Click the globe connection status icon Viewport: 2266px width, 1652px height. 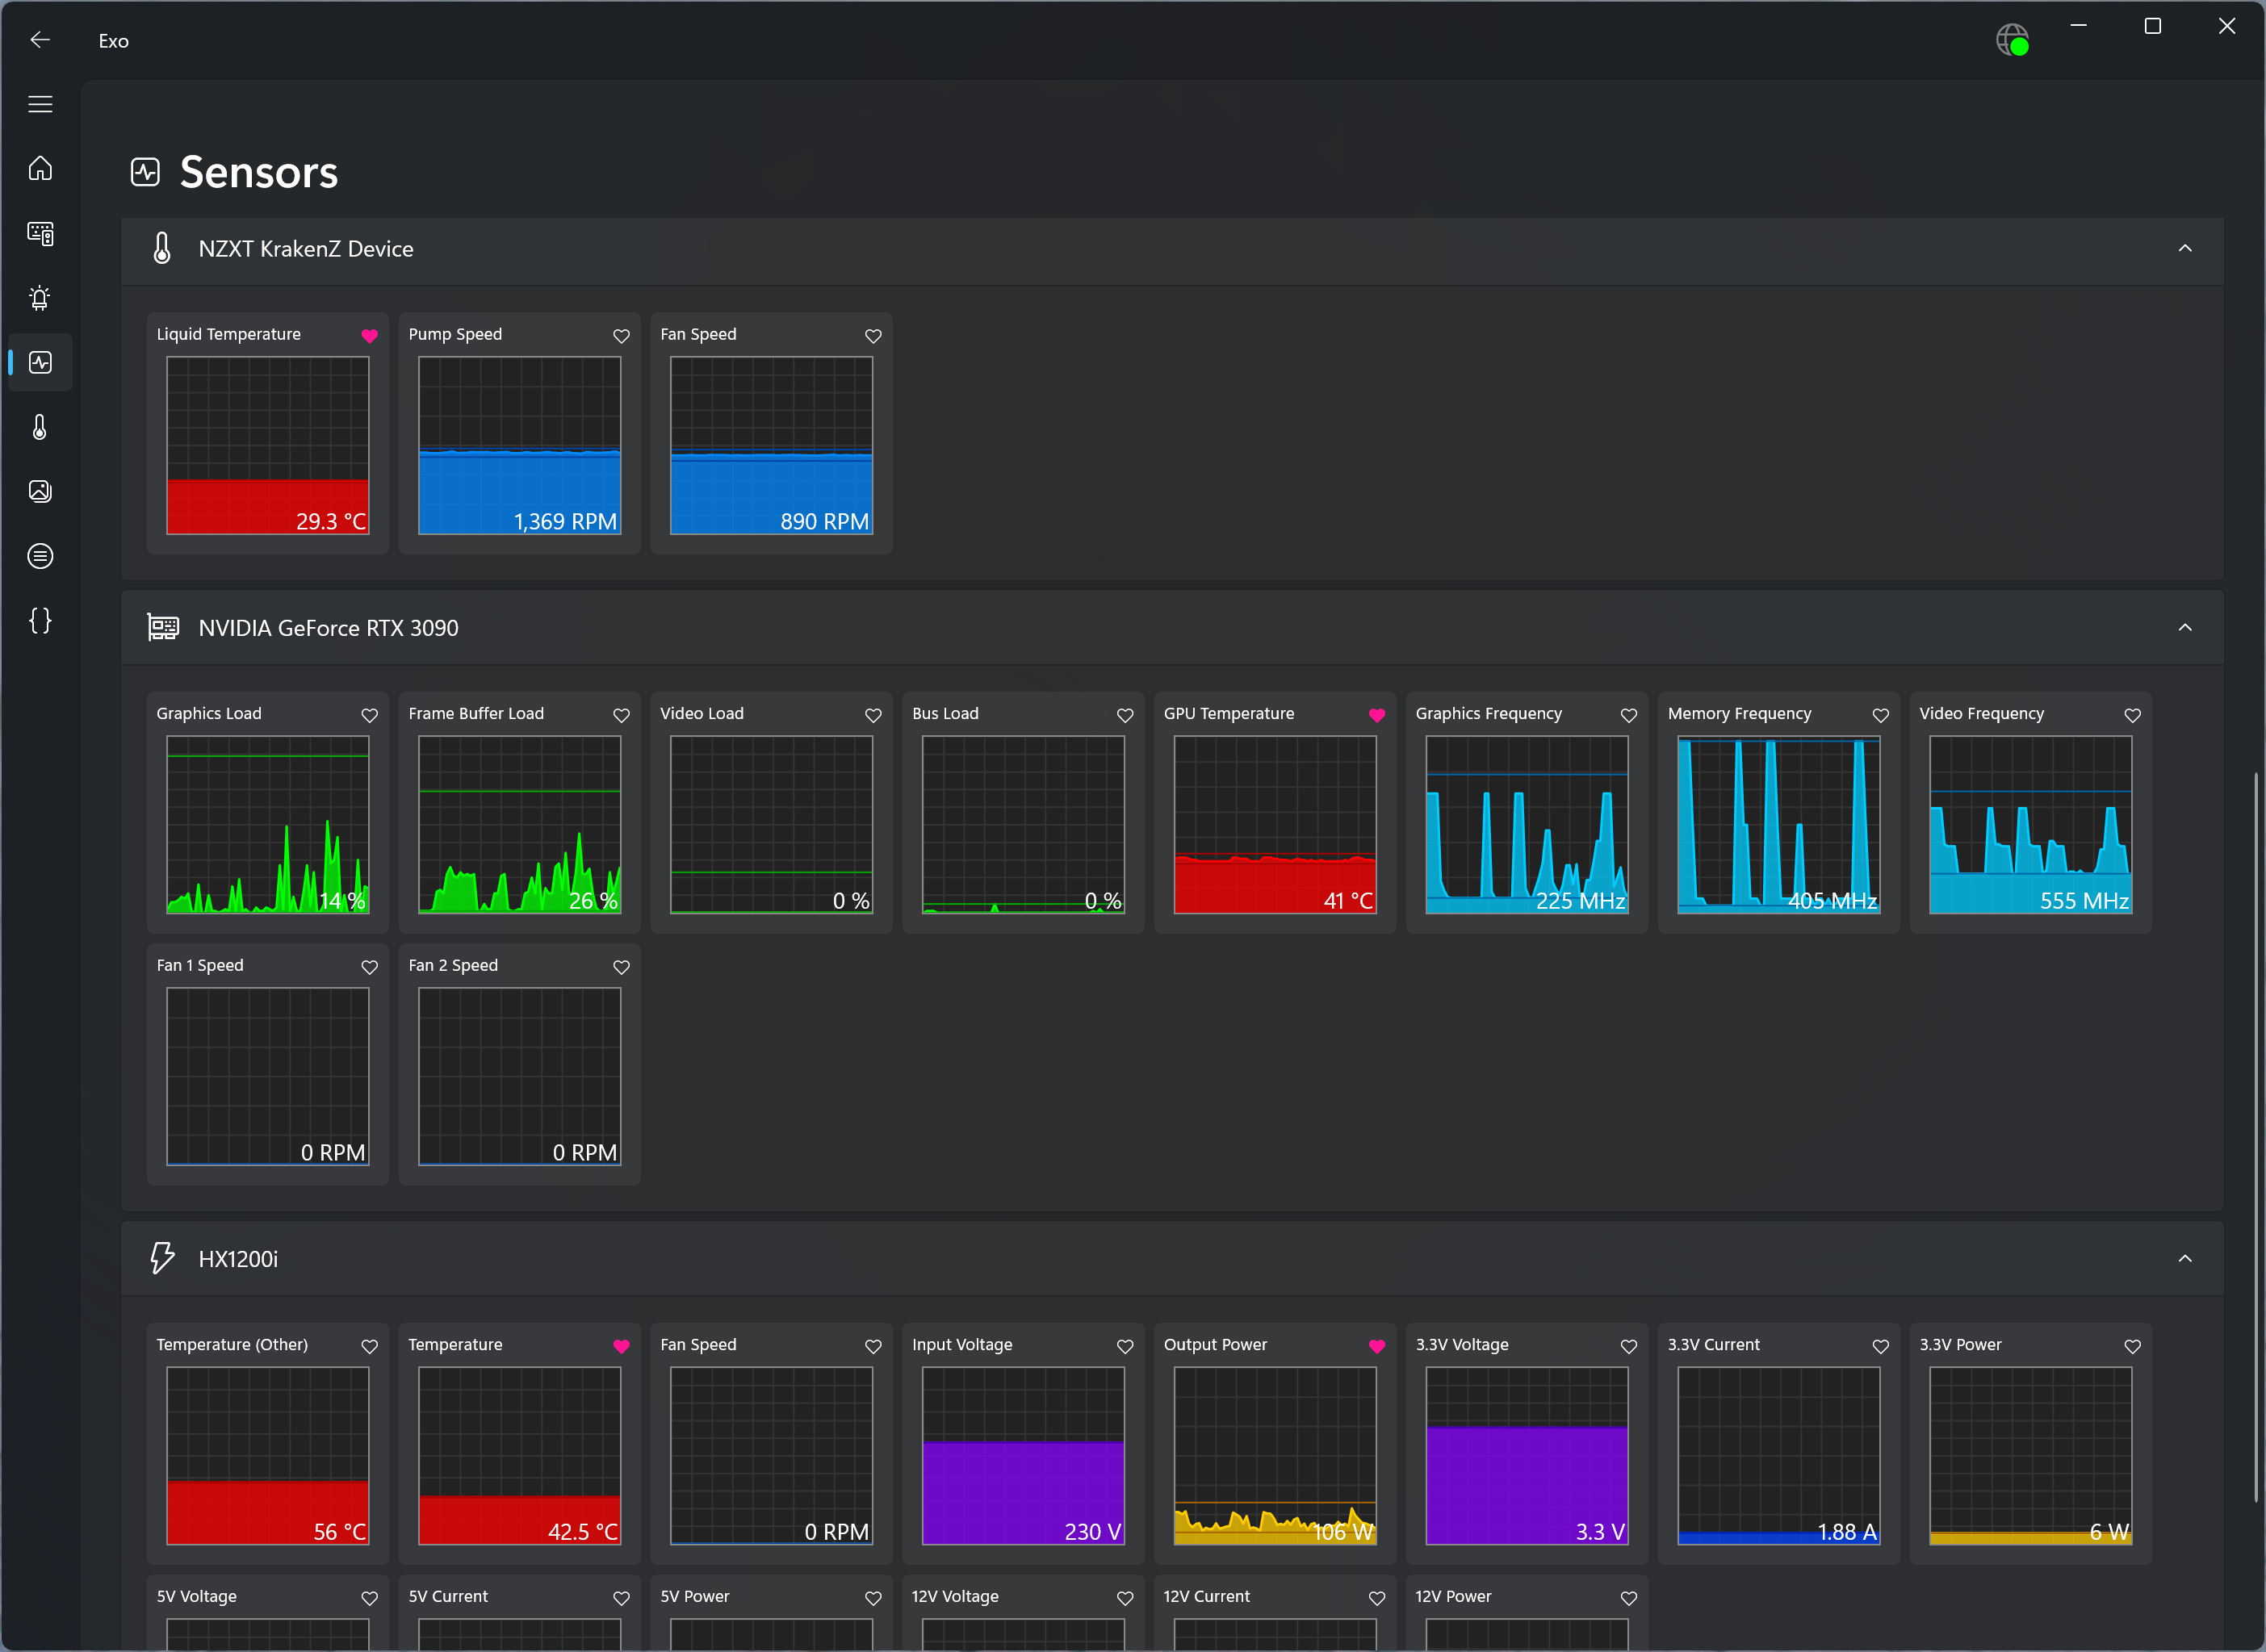coord(2012,40)
